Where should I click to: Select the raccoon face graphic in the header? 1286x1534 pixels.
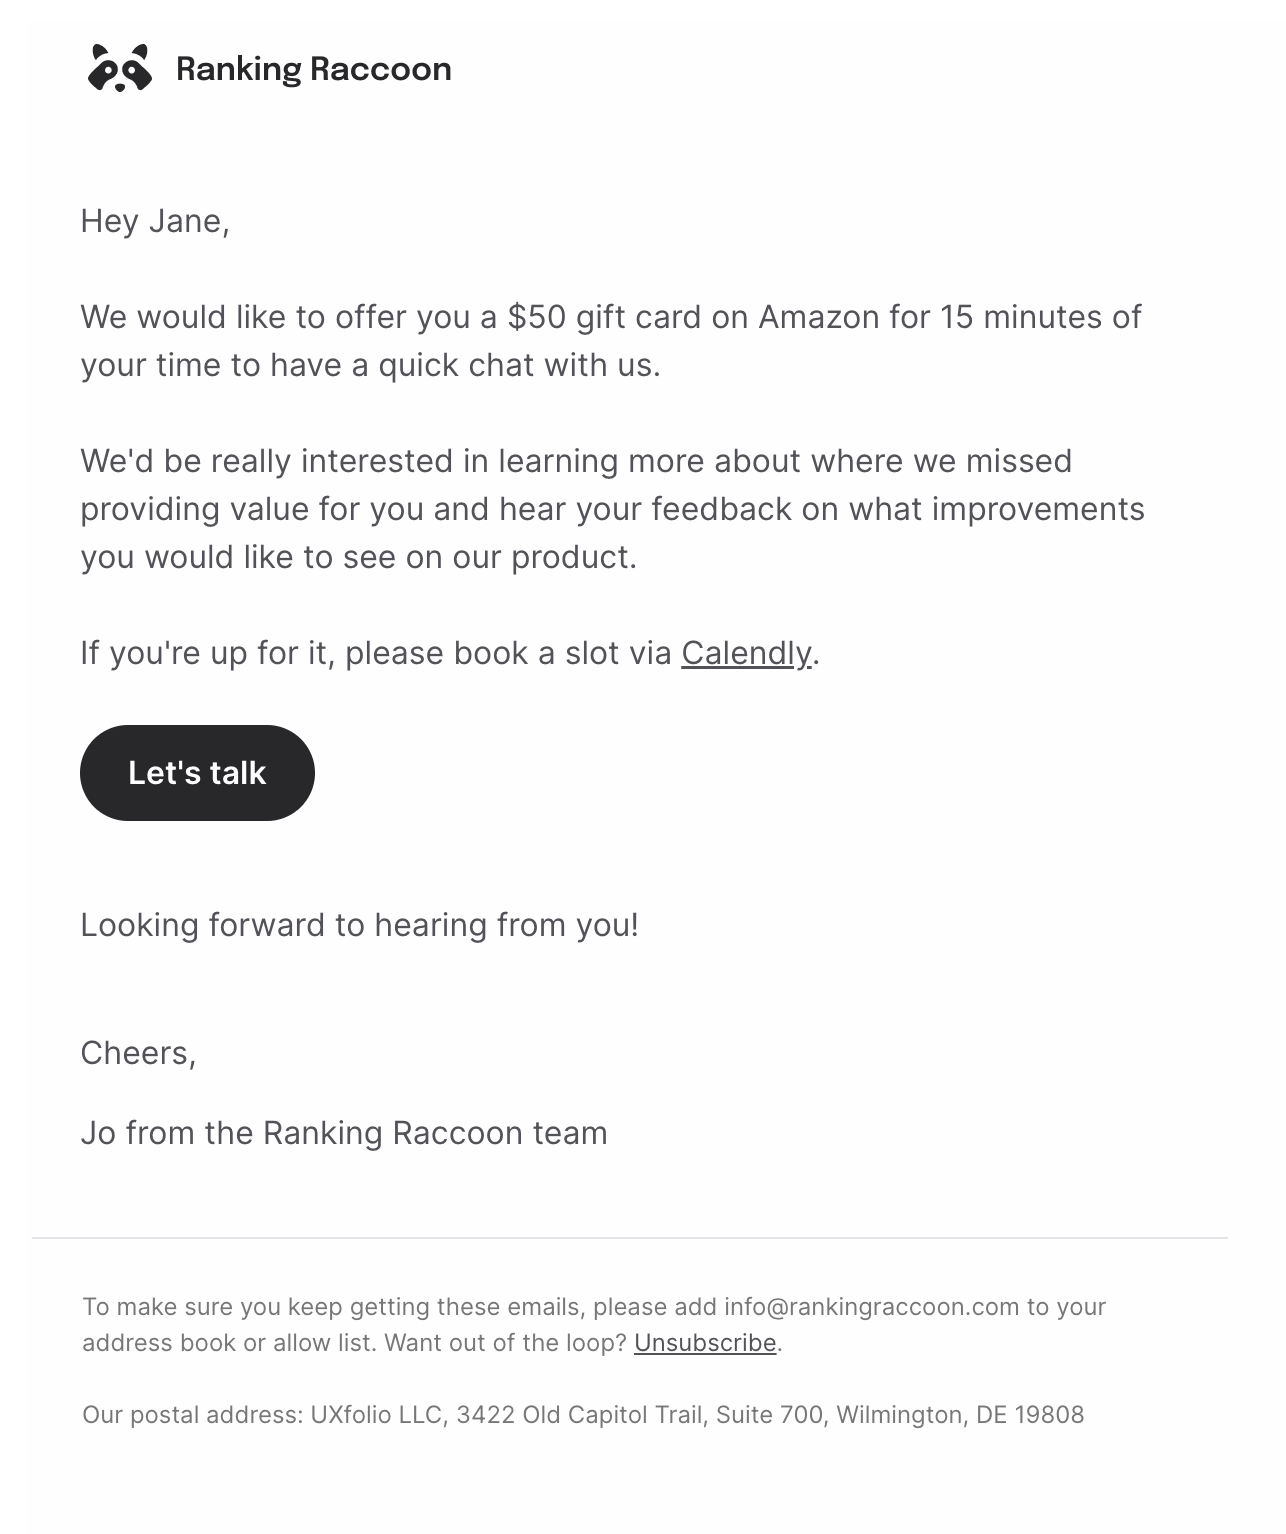point(119,72)
